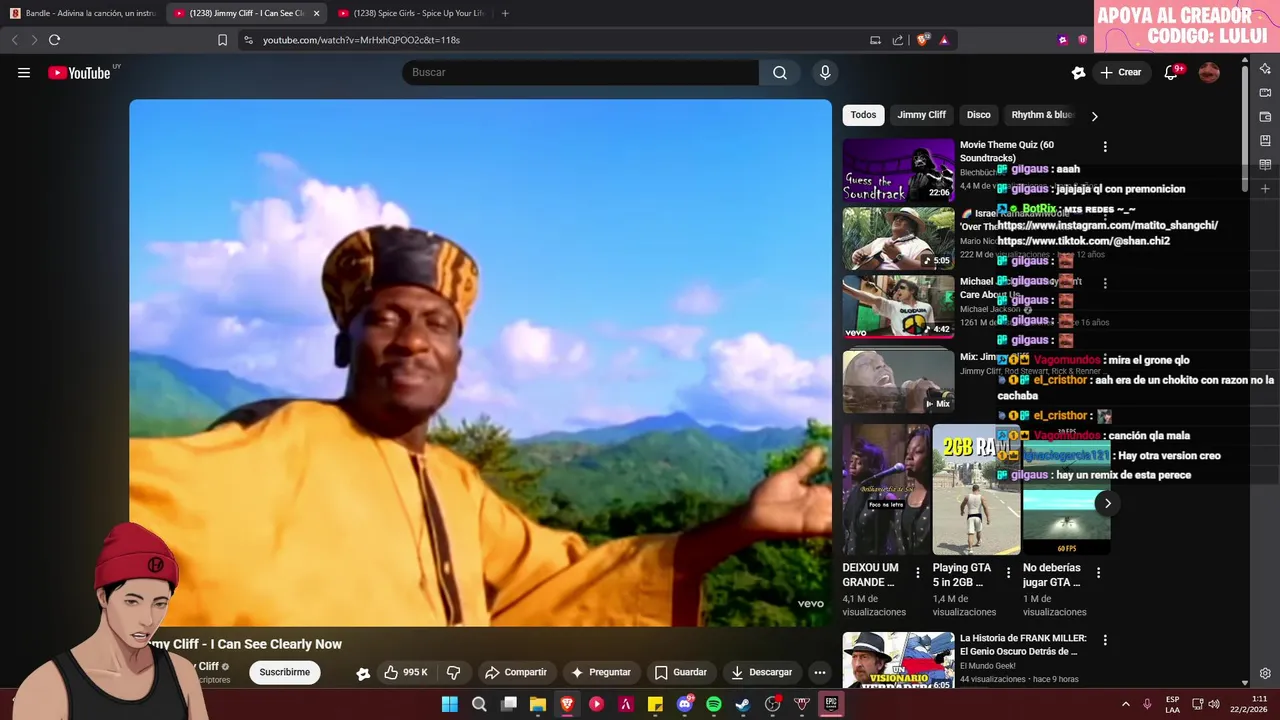
Task: Click the browser address bar URL
Action: pos(361,40)
